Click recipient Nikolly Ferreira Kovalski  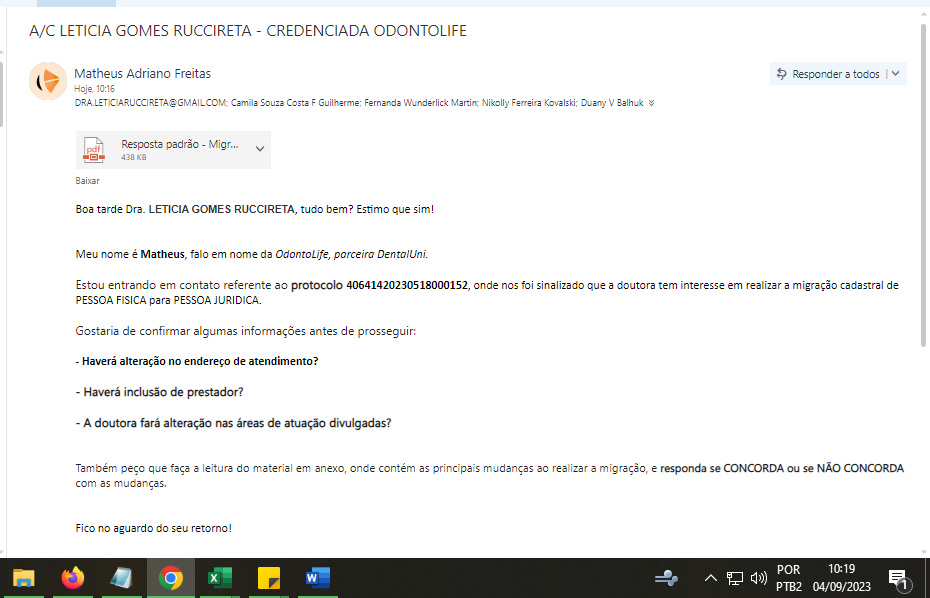[x=527, y=103]
